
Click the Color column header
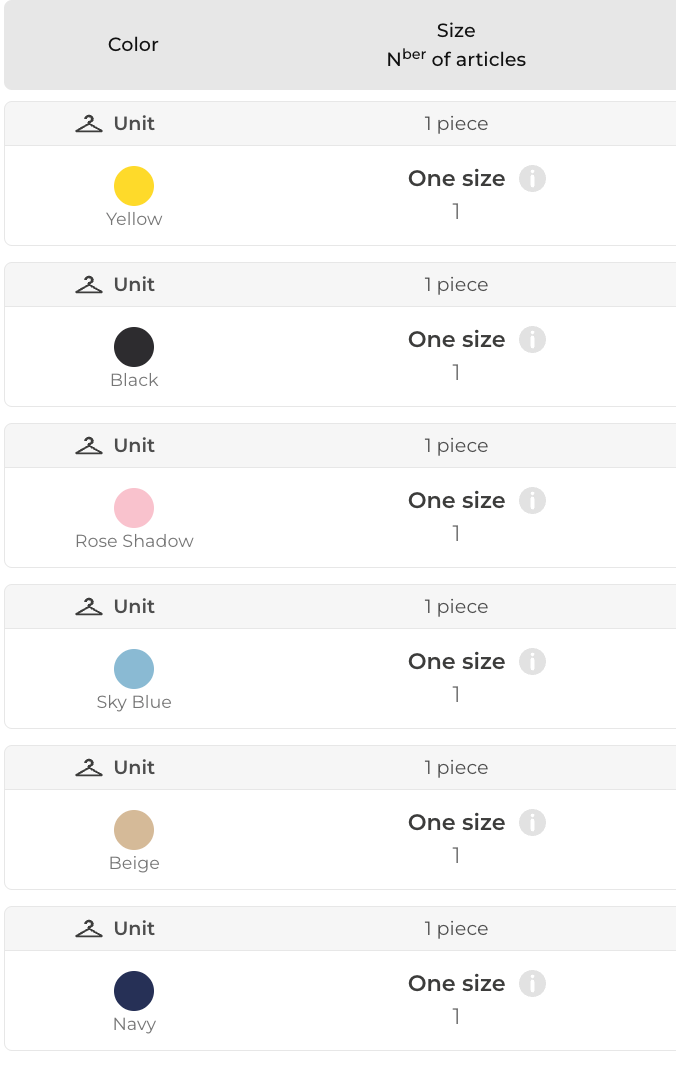(133, 45)
